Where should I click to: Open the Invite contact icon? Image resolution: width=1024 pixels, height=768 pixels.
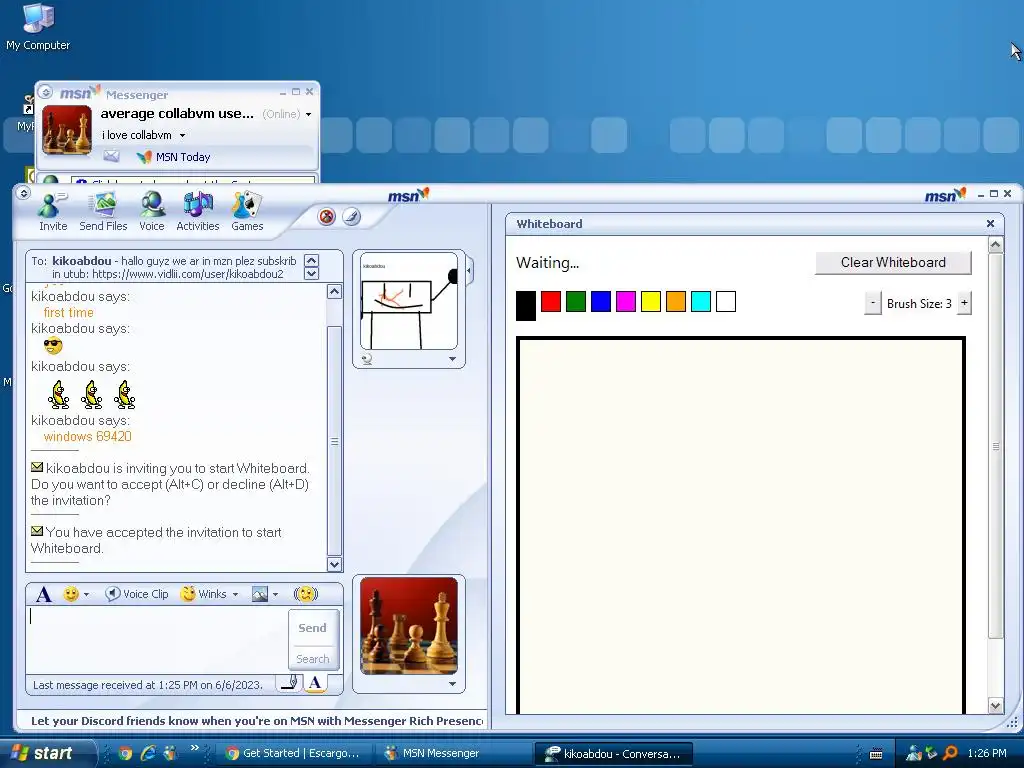[53, 212]
